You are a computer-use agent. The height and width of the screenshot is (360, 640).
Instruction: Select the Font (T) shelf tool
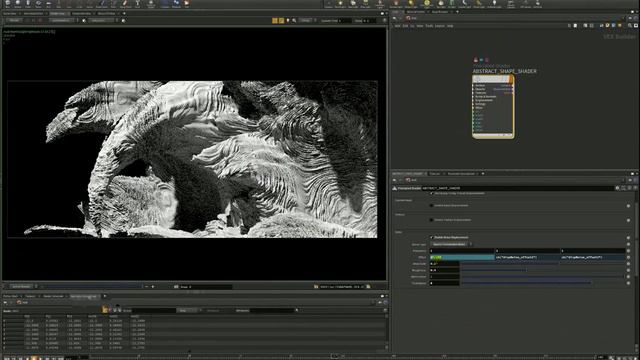138,4
